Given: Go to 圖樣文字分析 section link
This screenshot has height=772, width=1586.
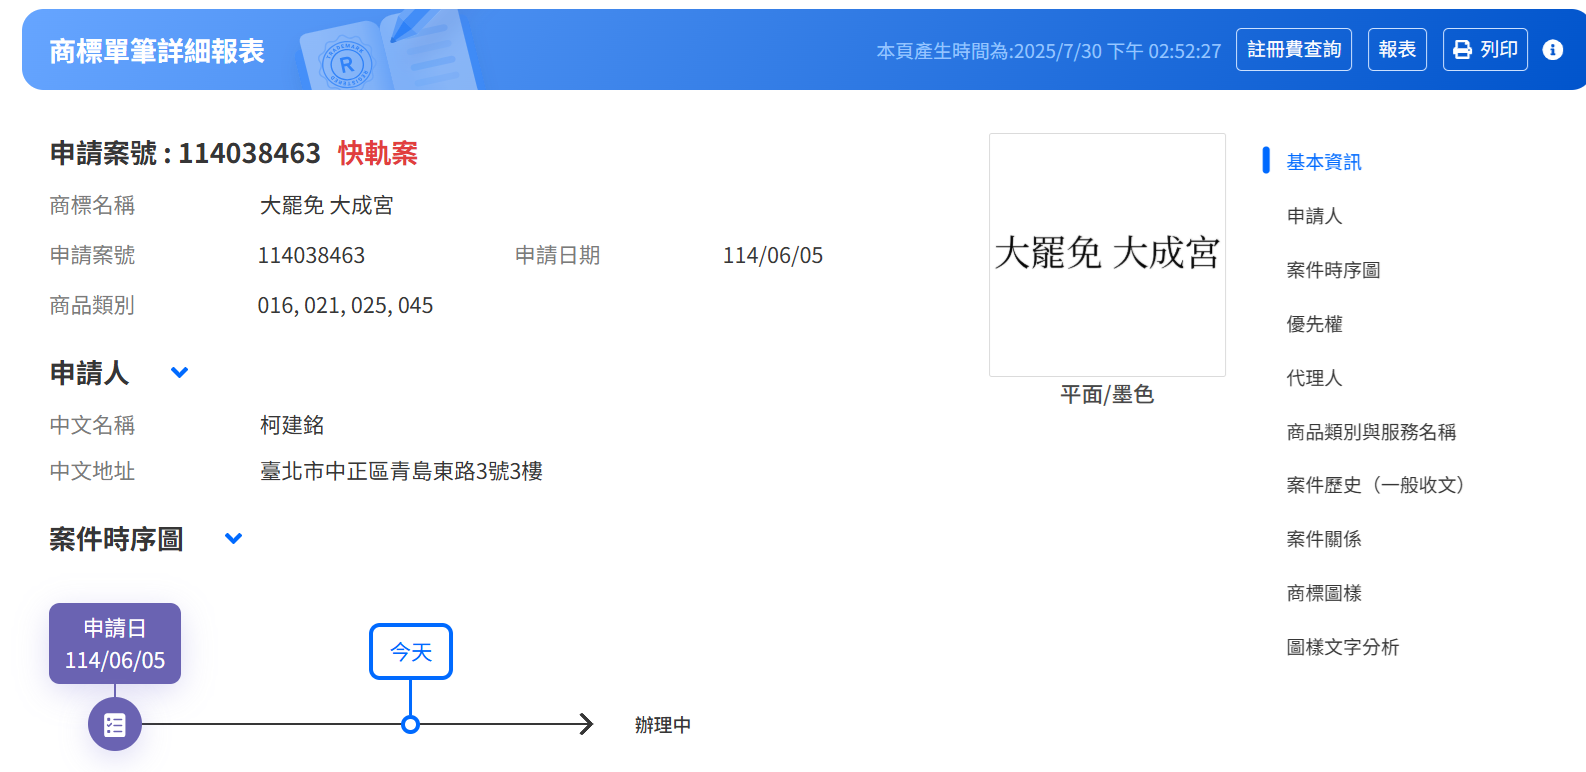Looking at the screenshot, I should [x=1343, y=647].
